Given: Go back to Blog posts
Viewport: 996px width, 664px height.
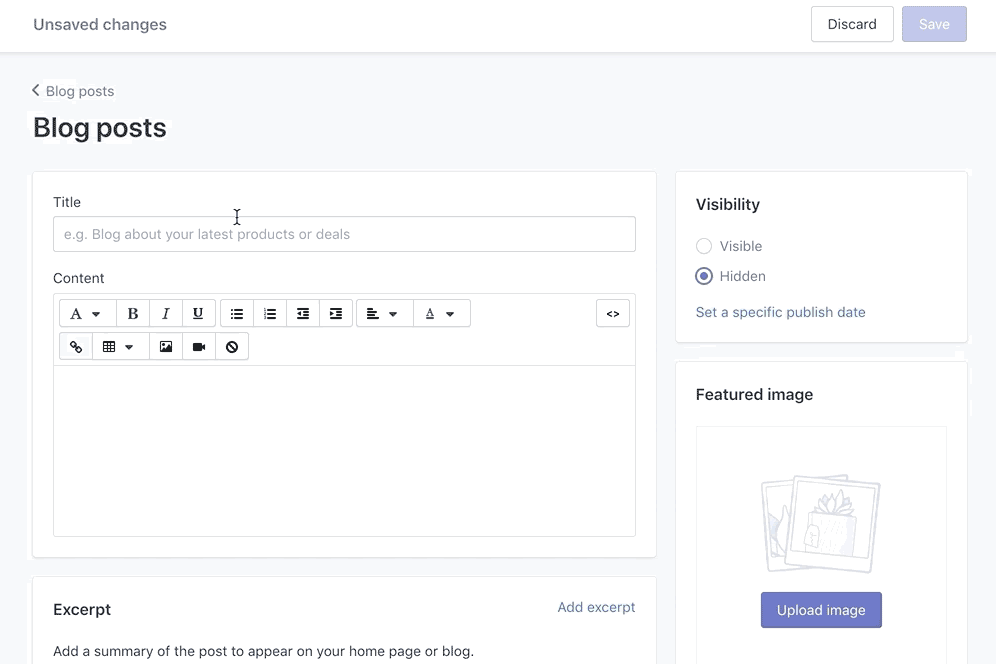Looking at the screenshot, I should point(74,91).
